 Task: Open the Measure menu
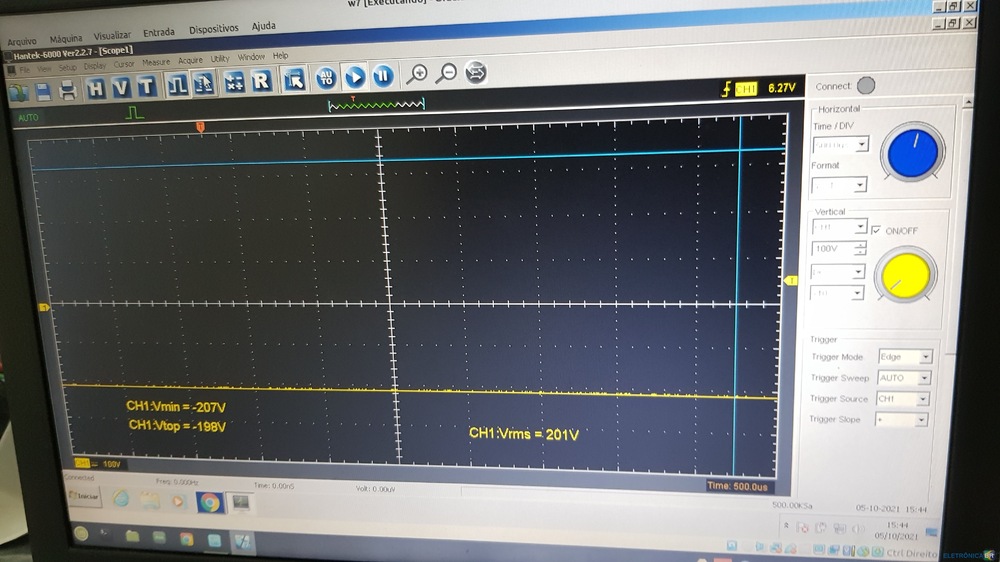(156, 62)
